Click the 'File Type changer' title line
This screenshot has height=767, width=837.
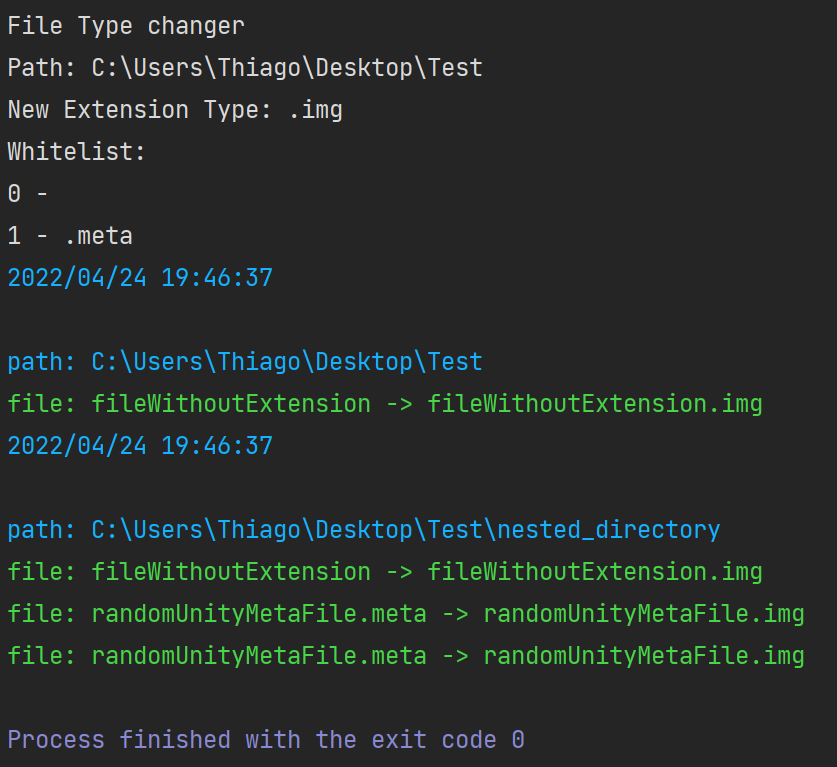126,26
